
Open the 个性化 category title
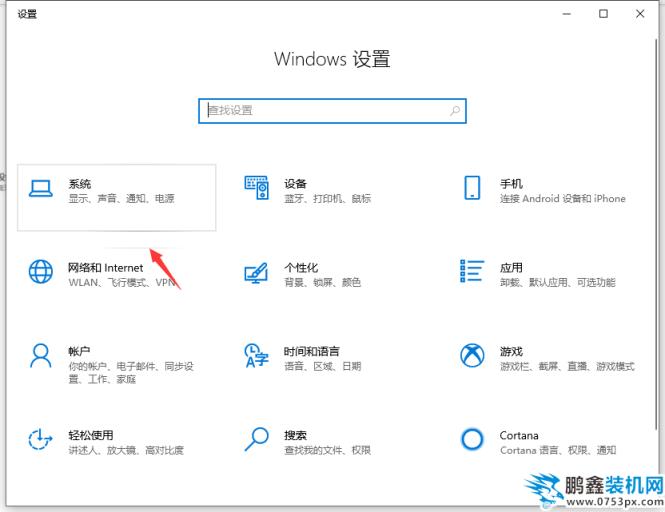pos(301,268)
